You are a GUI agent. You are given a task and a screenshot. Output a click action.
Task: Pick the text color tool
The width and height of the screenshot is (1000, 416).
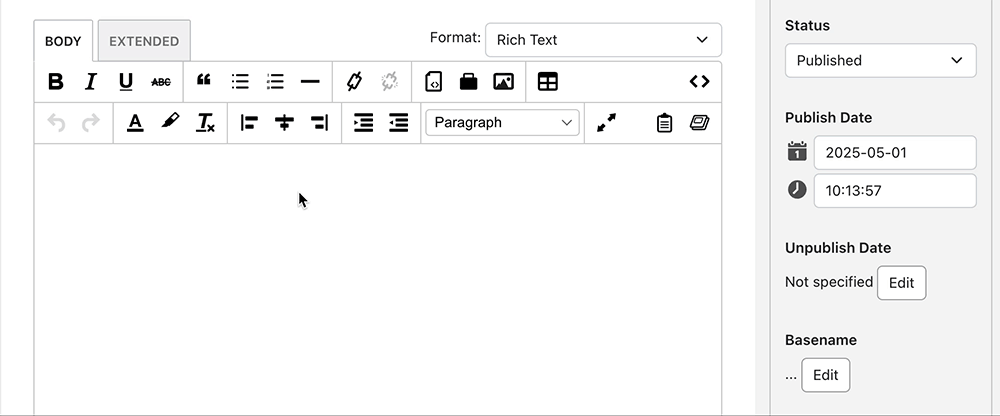click(135, 123)
